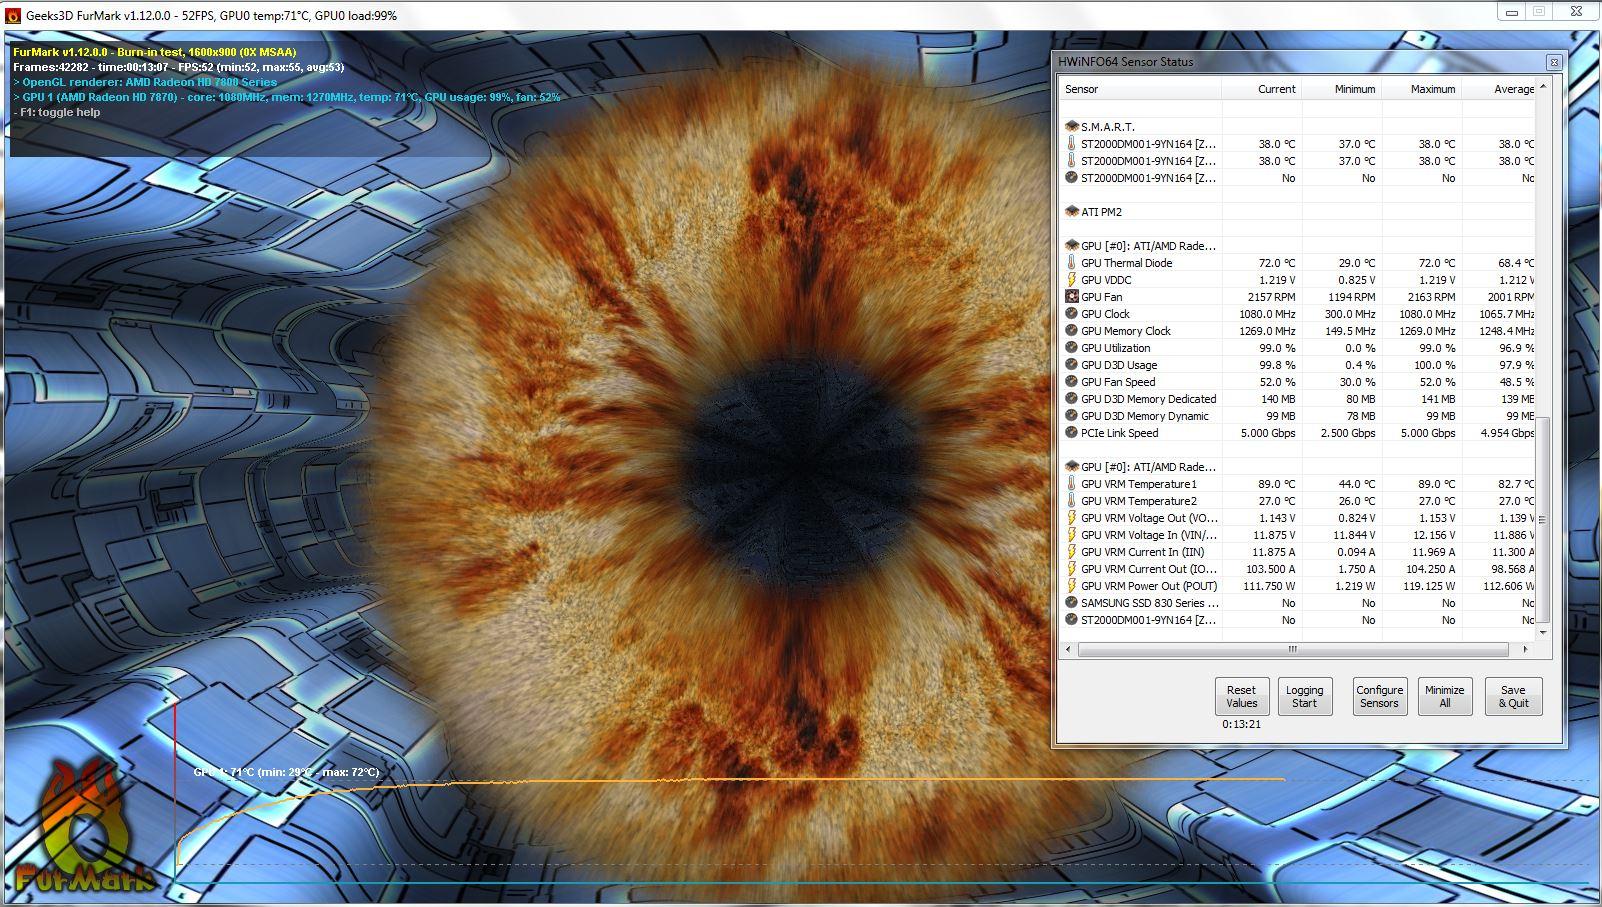Click the GPU D3D Memory Dedicated icon
1602x907 pixels.
click(x=1072, y=399)
